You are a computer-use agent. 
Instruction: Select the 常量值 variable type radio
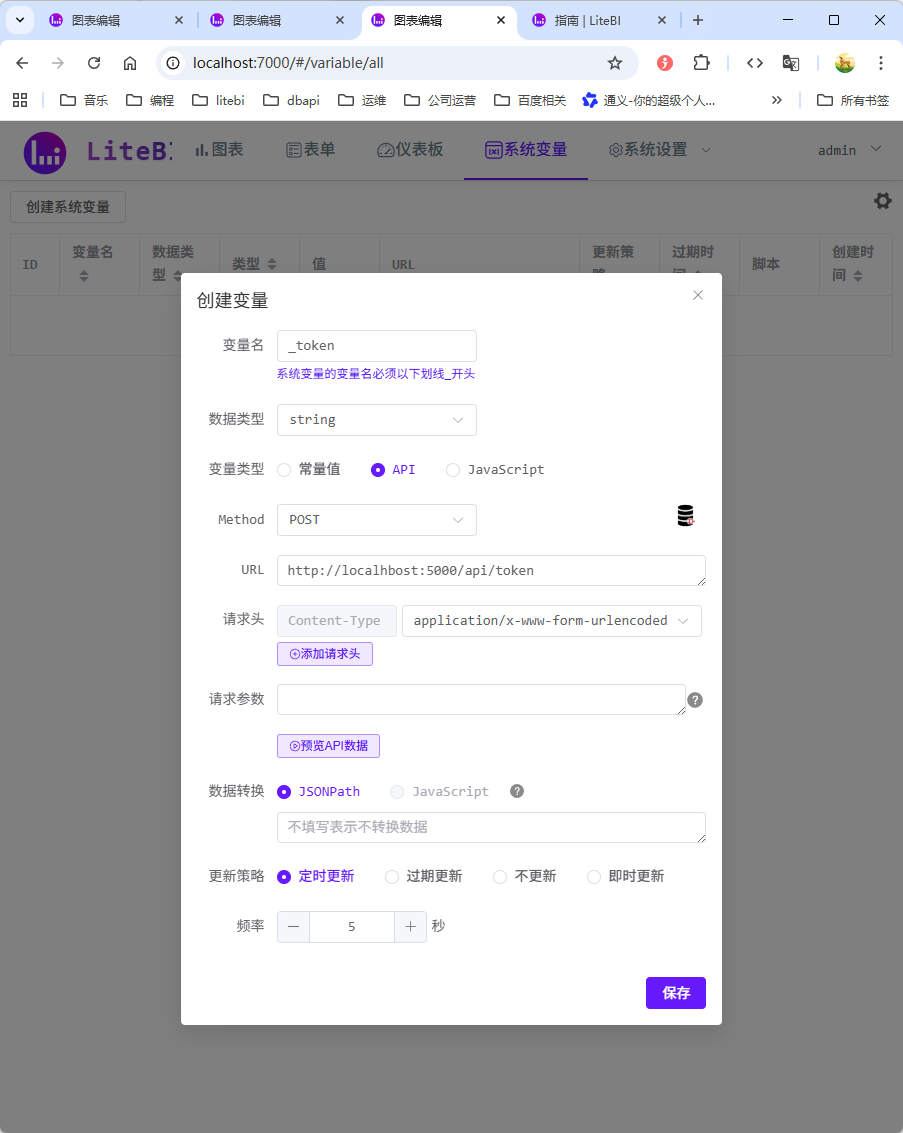click(x=283, y=469)
